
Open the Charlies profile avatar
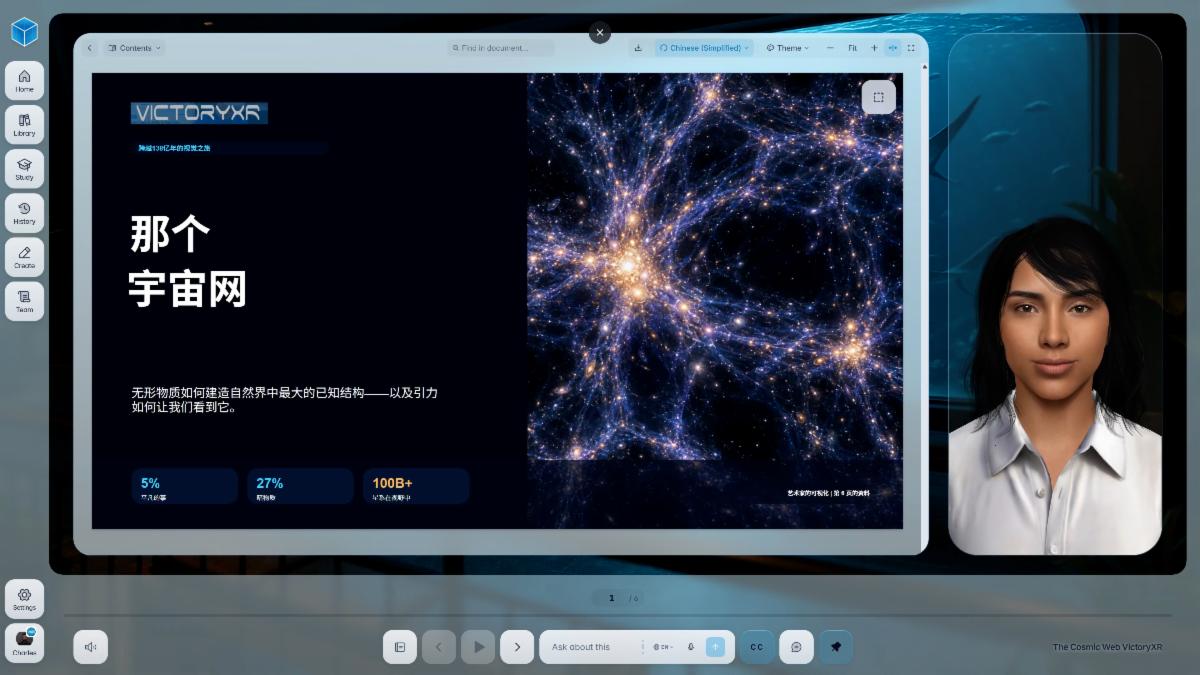click(24, 642)
